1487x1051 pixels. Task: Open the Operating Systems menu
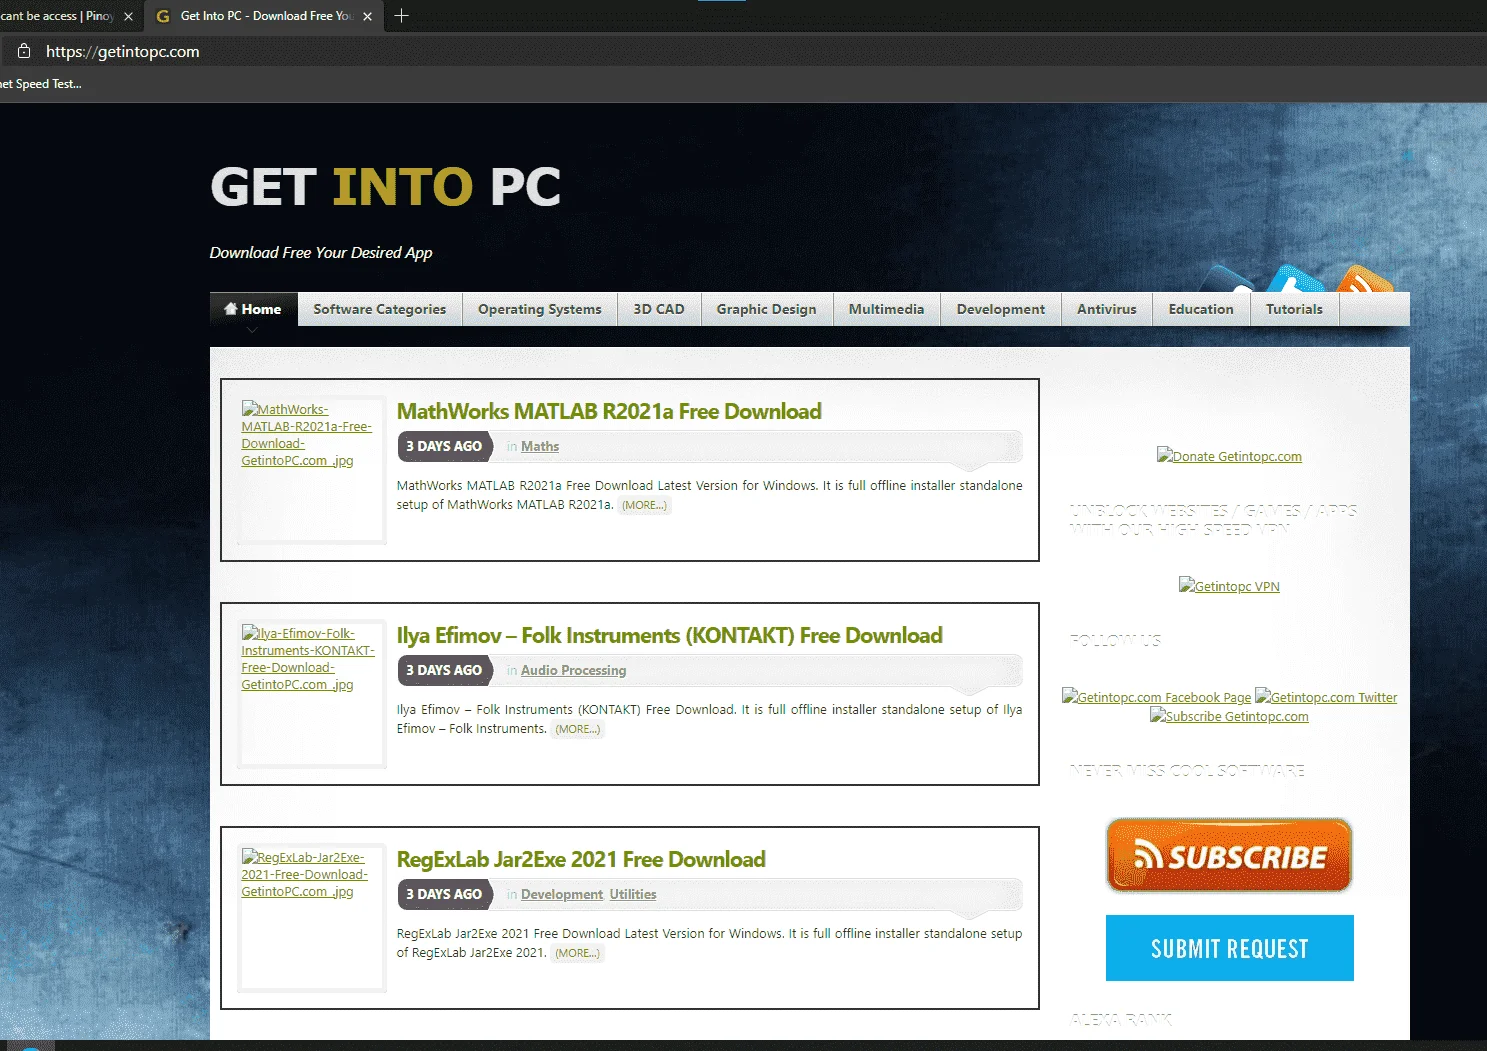540,309
